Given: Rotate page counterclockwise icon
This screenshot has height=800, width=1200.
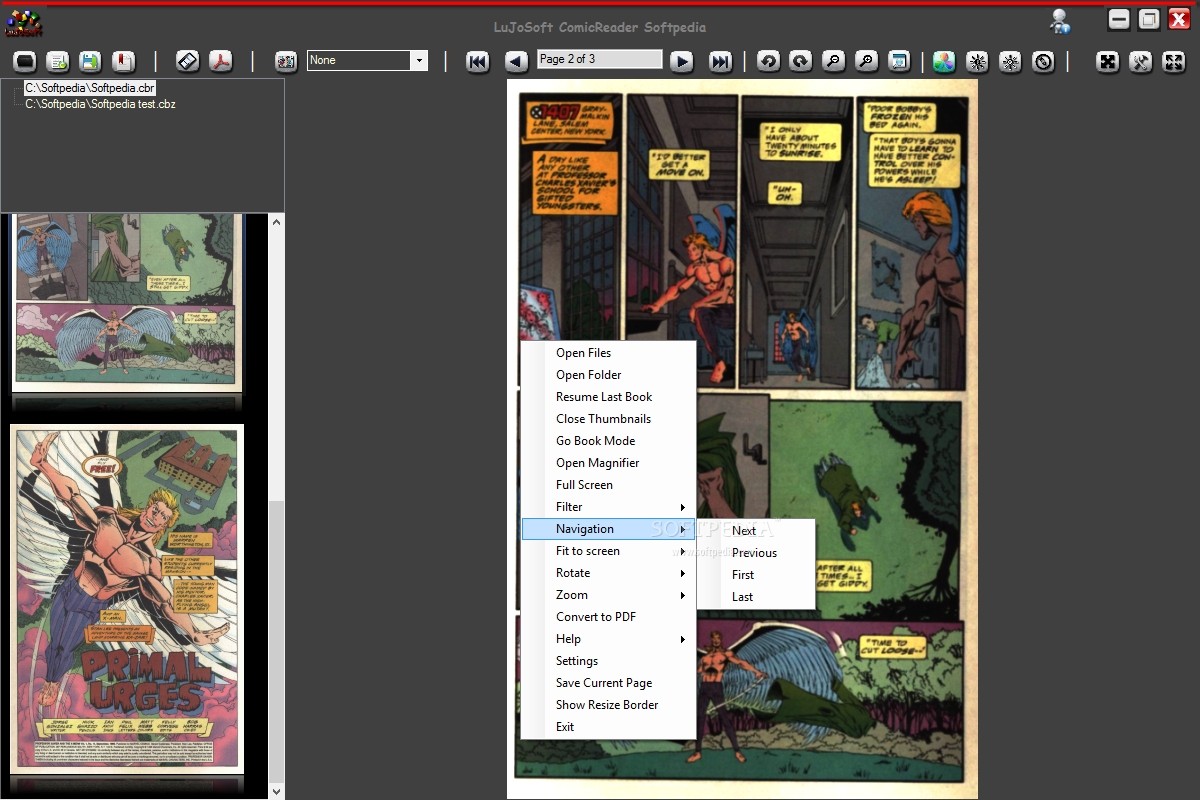Looking at the screenshot, I should coord(768,62).
